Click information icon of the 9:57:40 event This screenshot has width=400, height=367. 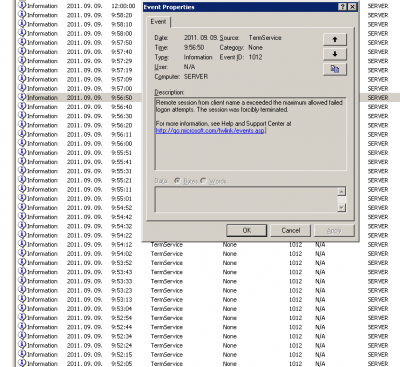(x=22, y=51)
